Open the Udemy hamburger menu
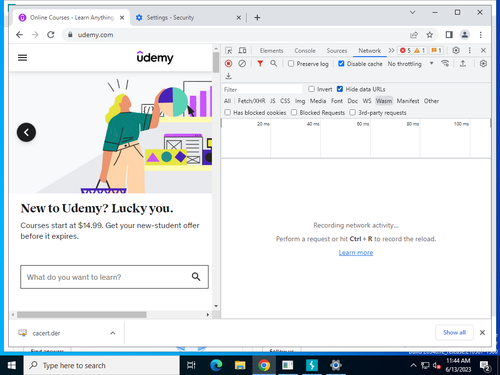This screenshot has width=500, height=375. (22, 58)
